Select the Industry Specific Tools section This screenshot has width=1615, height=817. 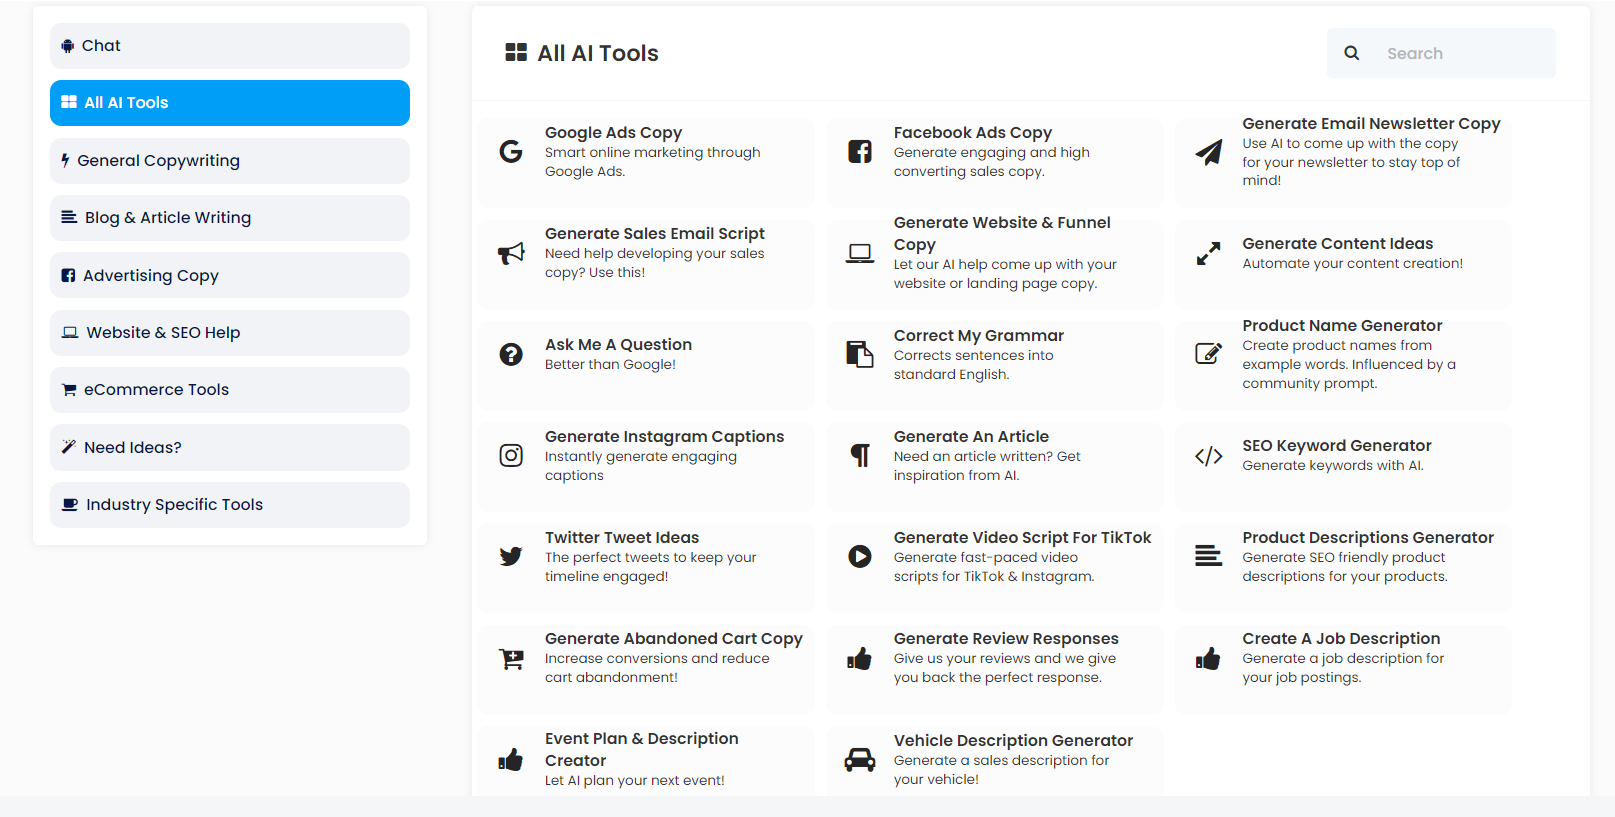point(229,504)
